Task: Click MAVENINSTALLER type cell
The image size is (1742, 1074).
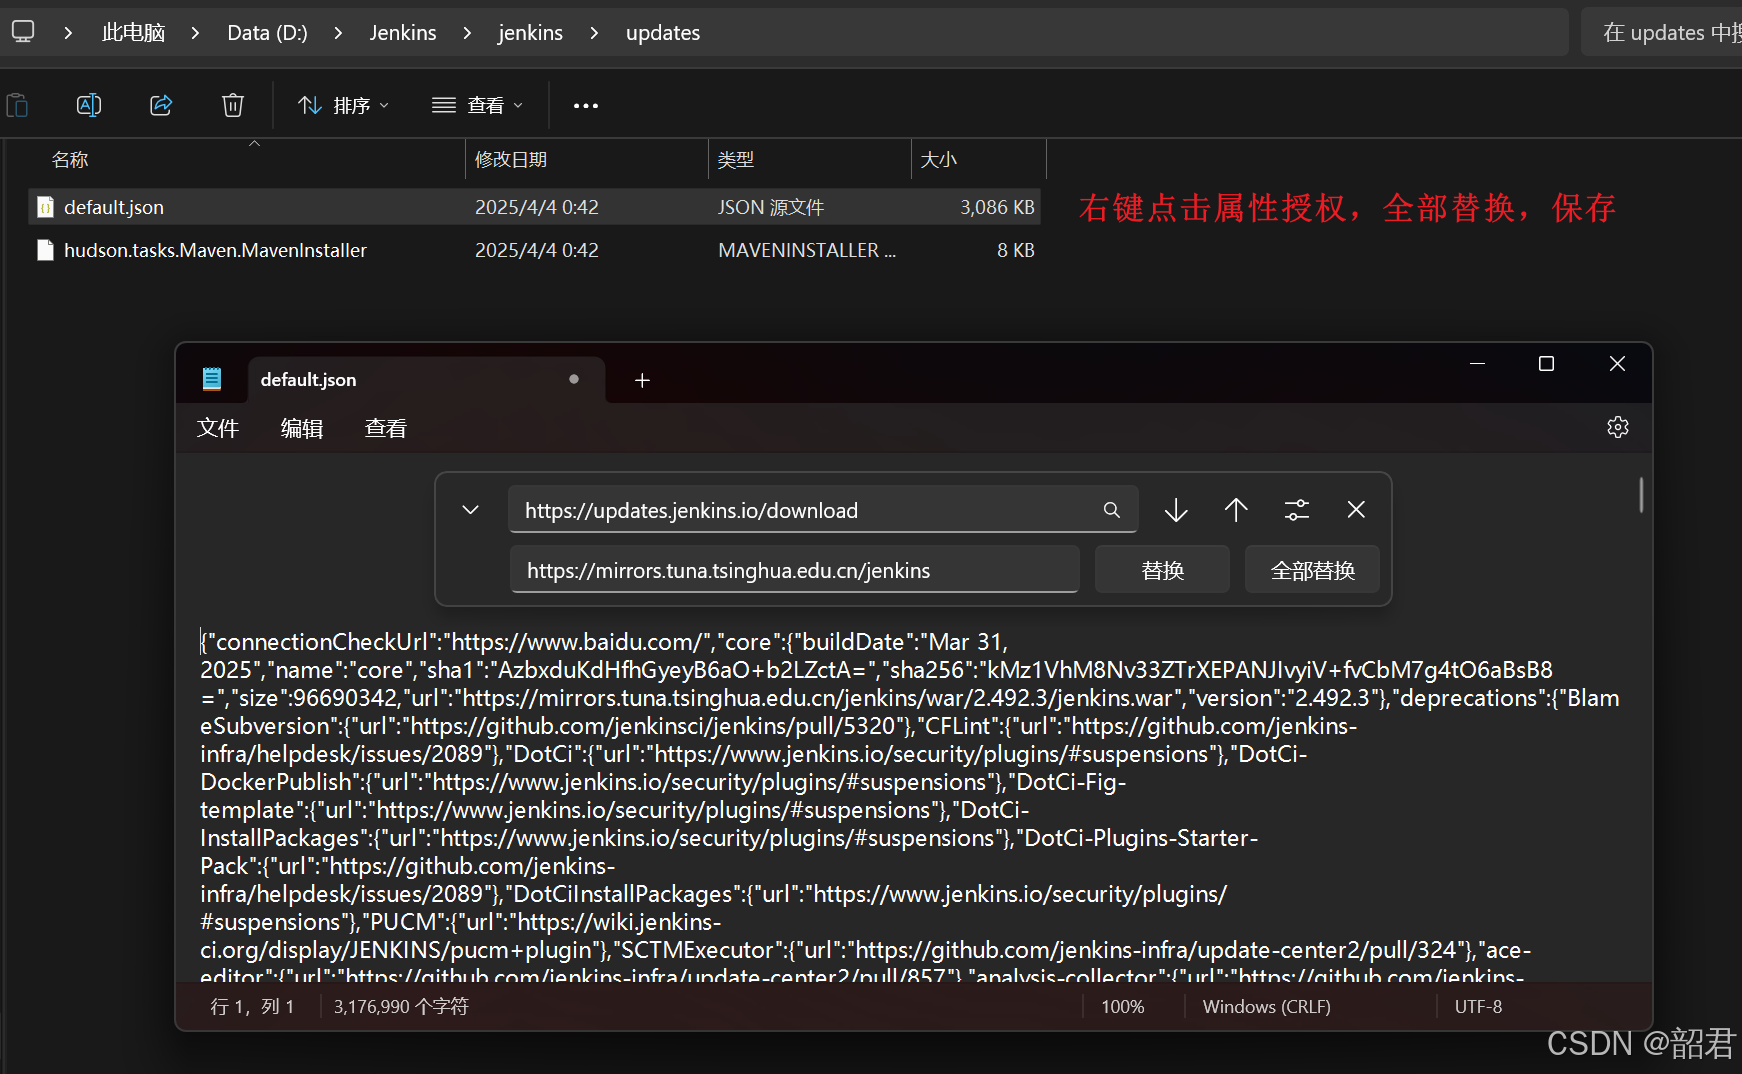Action: pos(807,250)
